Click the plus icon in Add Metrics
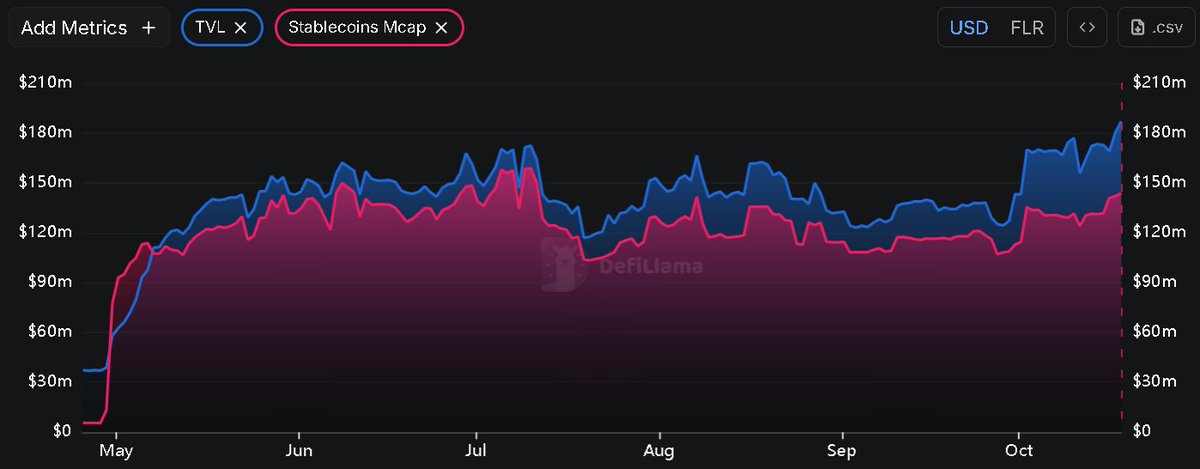The image size is (1200, 469). coord(148,28)
